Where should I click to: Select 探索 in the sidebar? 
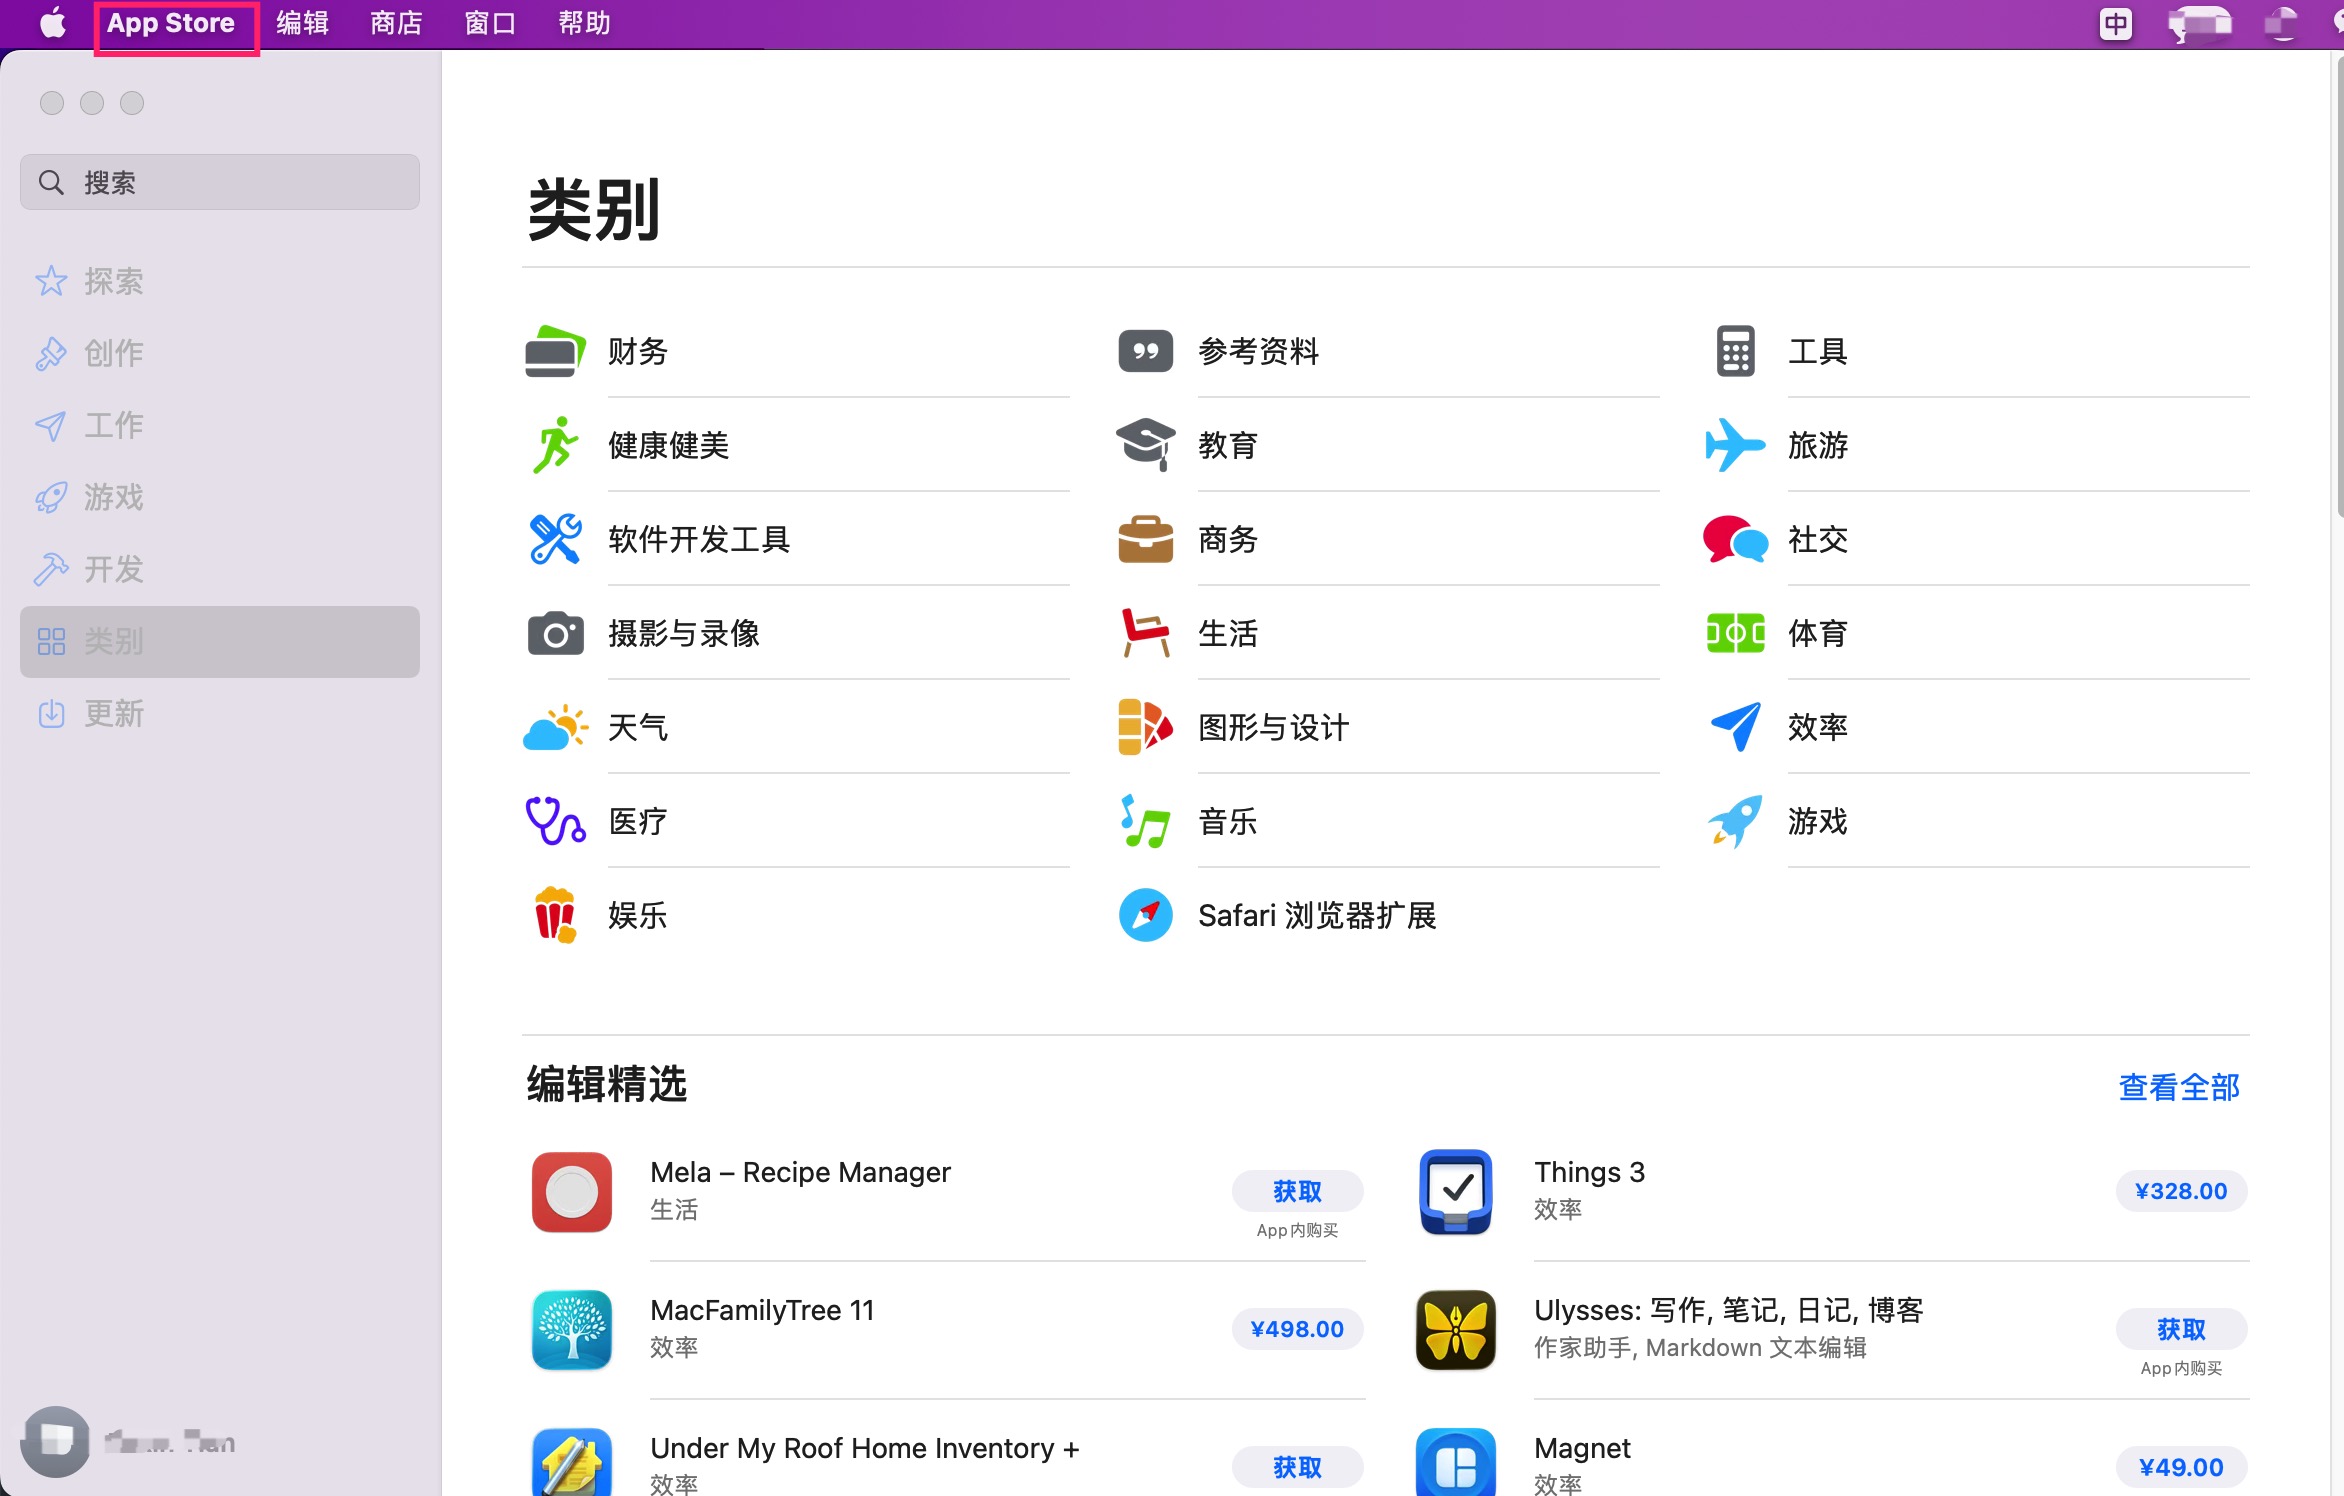[114, 281]
